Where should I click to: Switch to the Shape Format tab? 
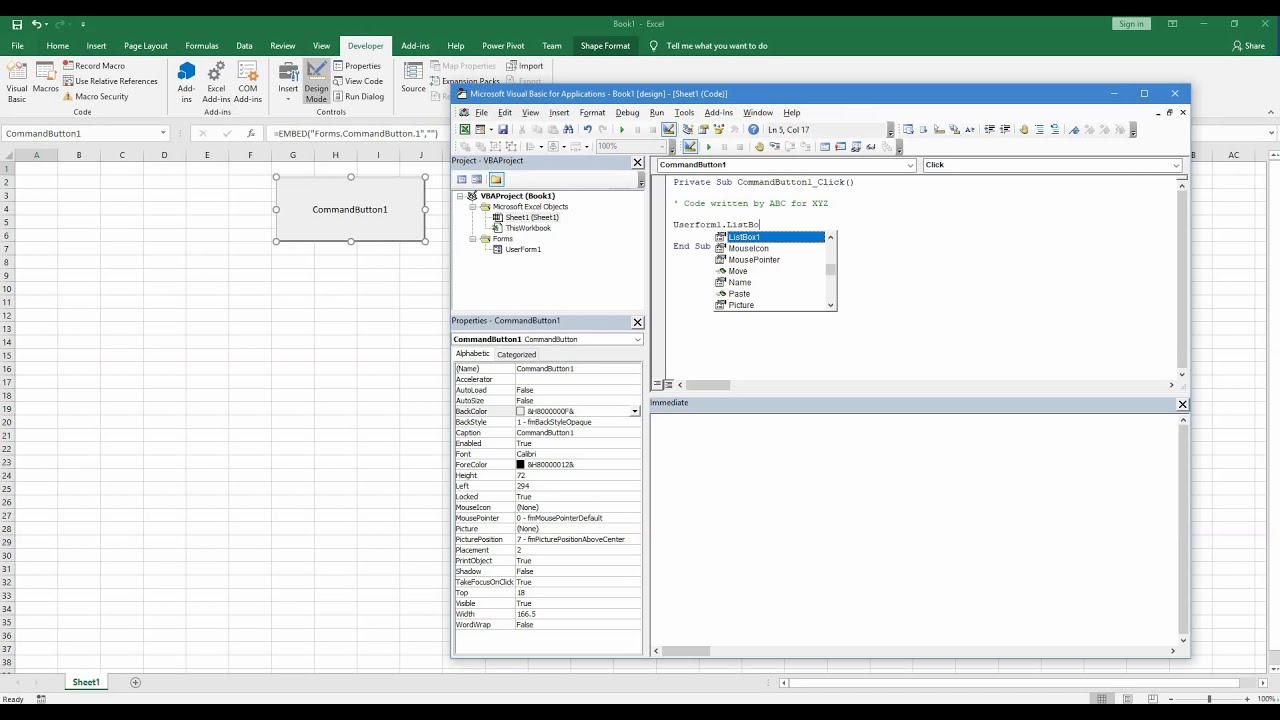click(x=605, y=46)
